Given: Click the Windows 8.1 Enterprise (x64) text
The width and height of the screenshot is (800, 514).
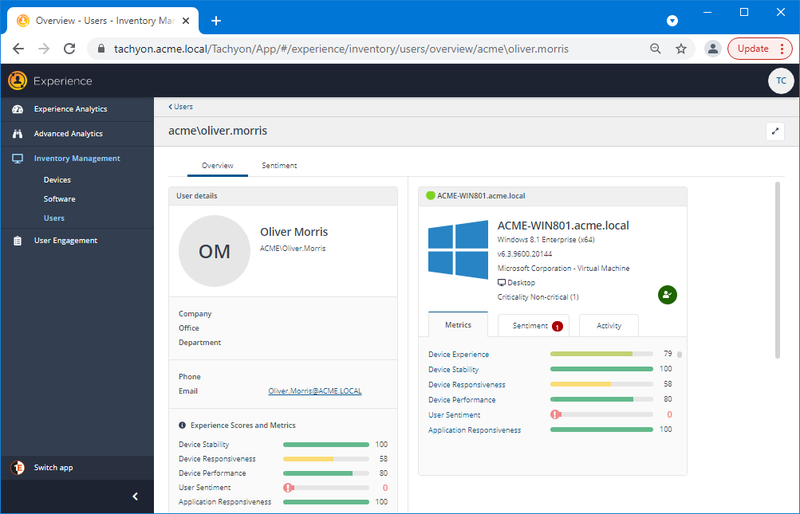Looking at the screenshot, I should [x=546, y=240].
